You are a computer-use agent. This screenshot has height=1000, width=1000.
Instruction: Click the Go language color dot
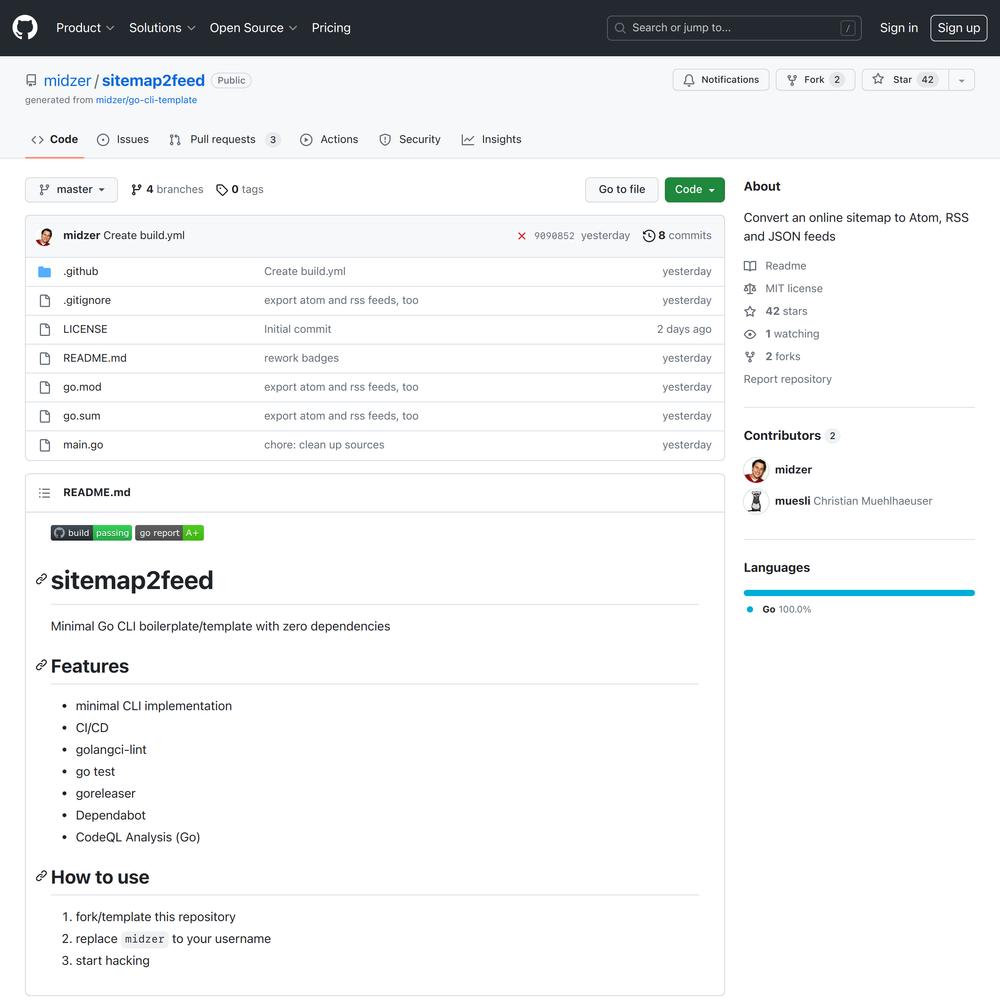click(x=750, y=610)
